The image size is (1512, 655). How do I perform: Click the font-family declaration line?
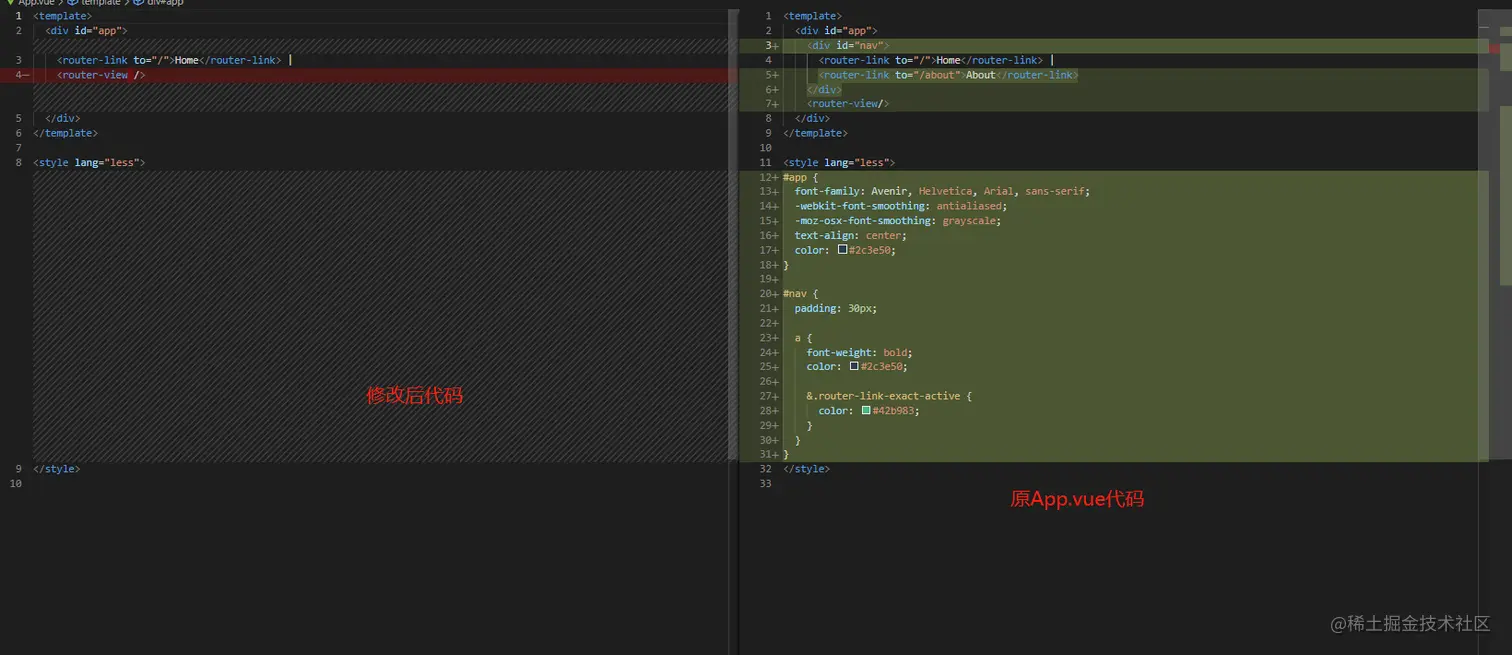pyautogui.click(x=942, y=191)
